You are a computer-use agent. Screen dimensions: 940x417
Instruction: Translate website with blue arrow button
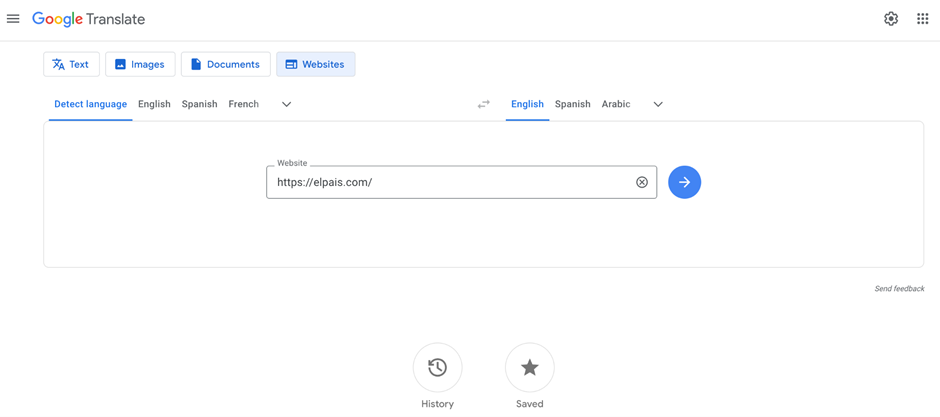(x=685, y=182)
